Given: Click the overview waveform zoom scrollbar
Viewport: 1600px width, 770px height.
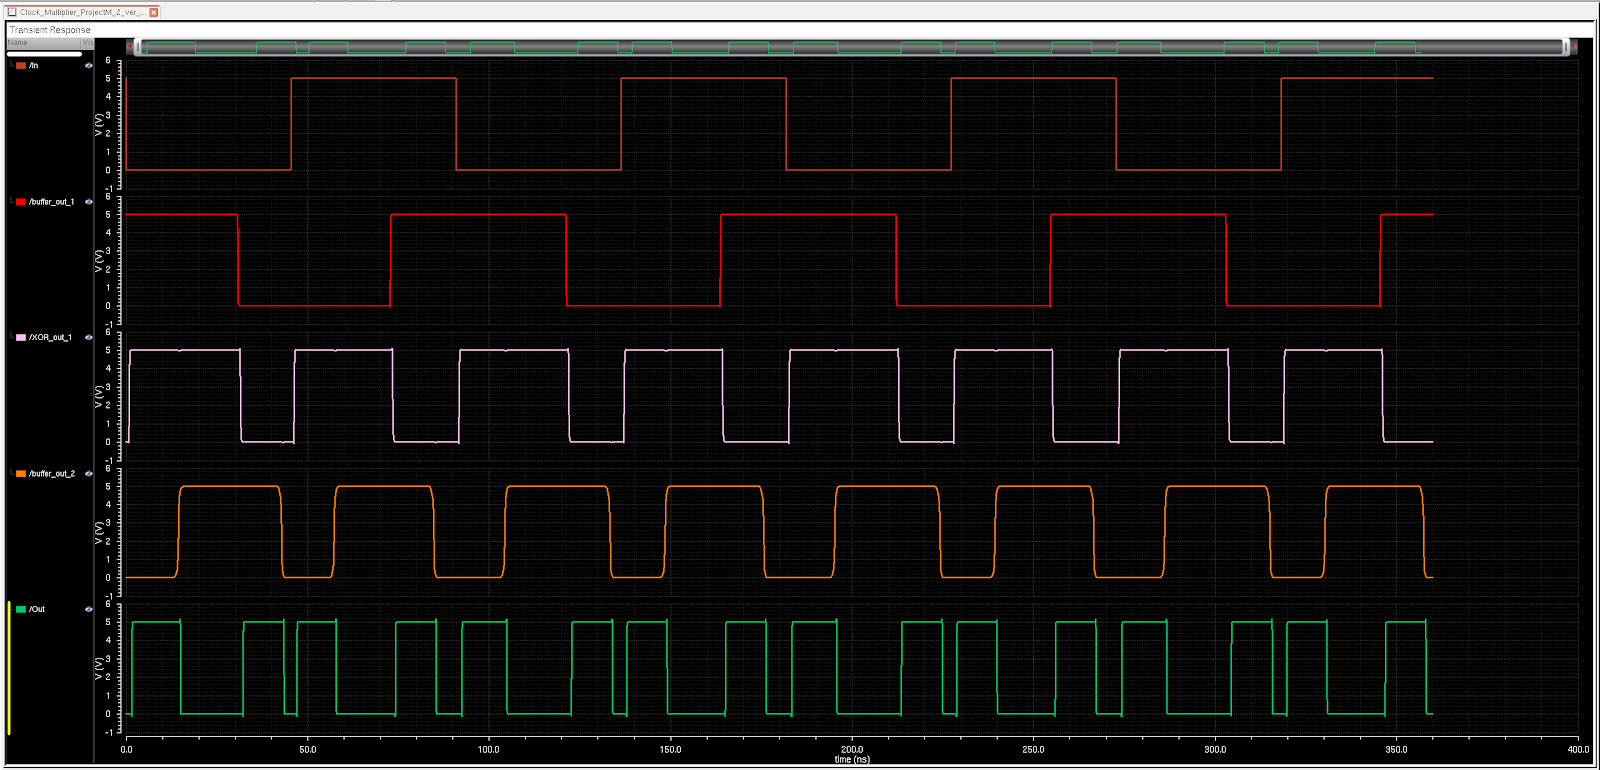Looking at the screenshot, I should [x=852, y=47].
